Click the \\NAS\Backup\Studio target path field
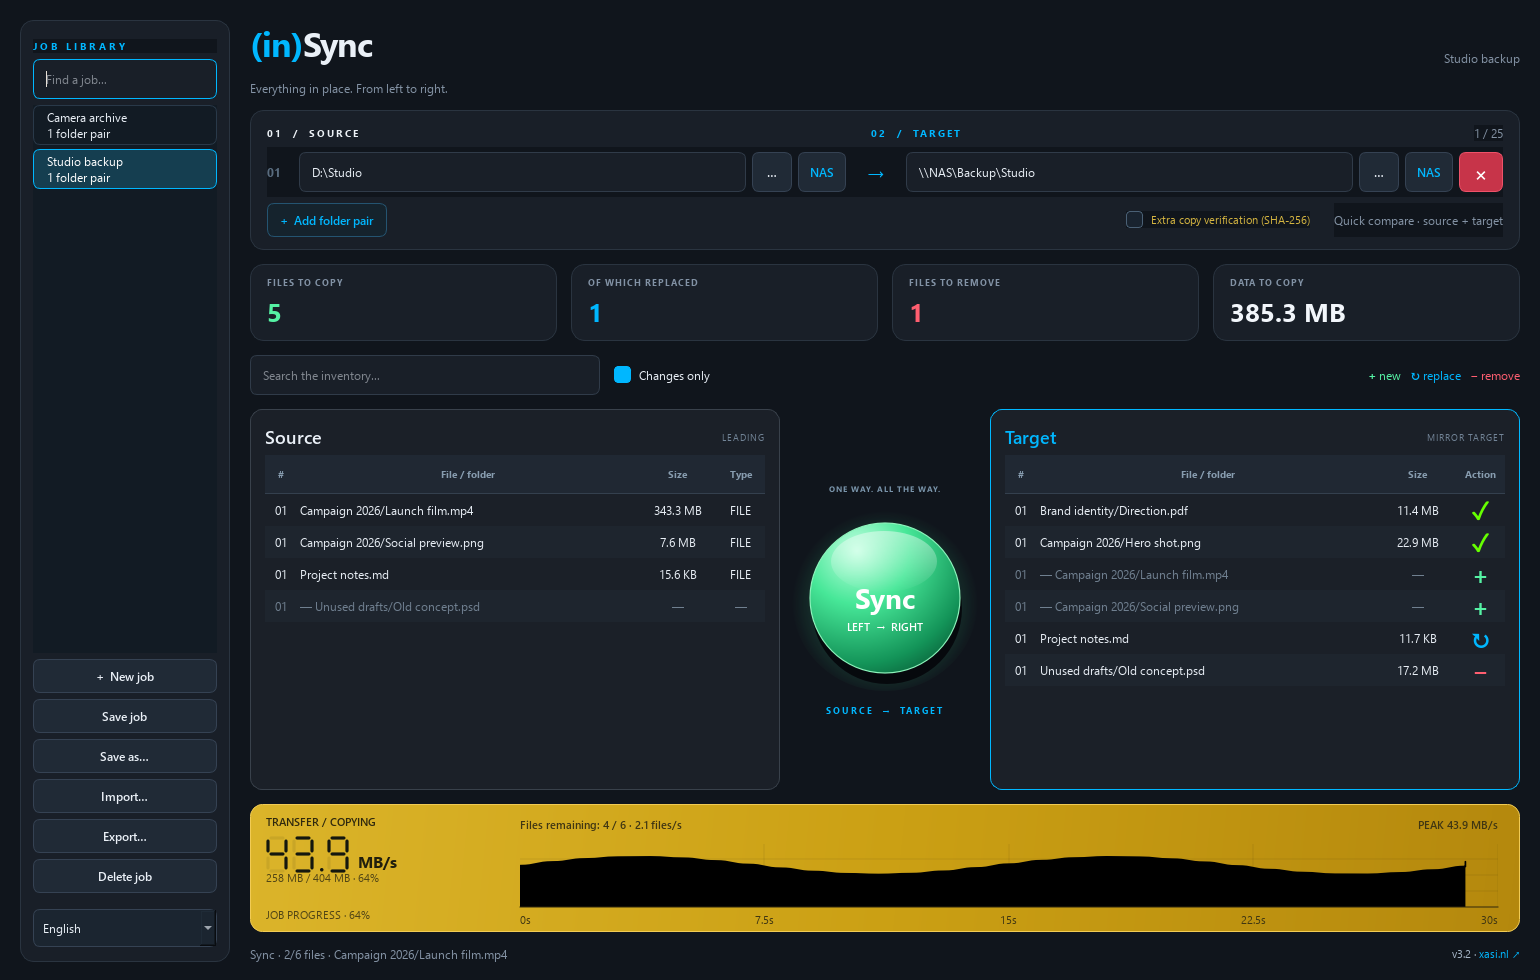 (1129, 172)
